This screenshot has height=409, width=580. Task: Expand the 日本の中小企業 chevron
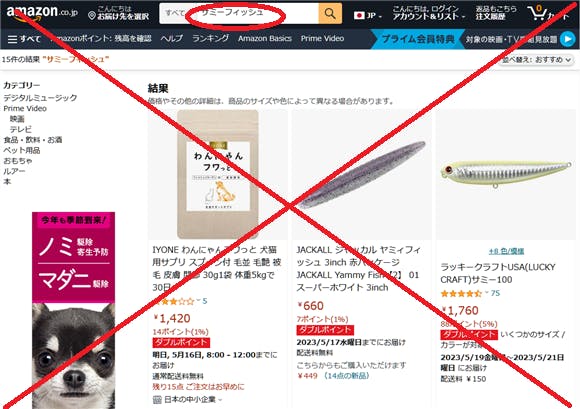coord(220,400)
